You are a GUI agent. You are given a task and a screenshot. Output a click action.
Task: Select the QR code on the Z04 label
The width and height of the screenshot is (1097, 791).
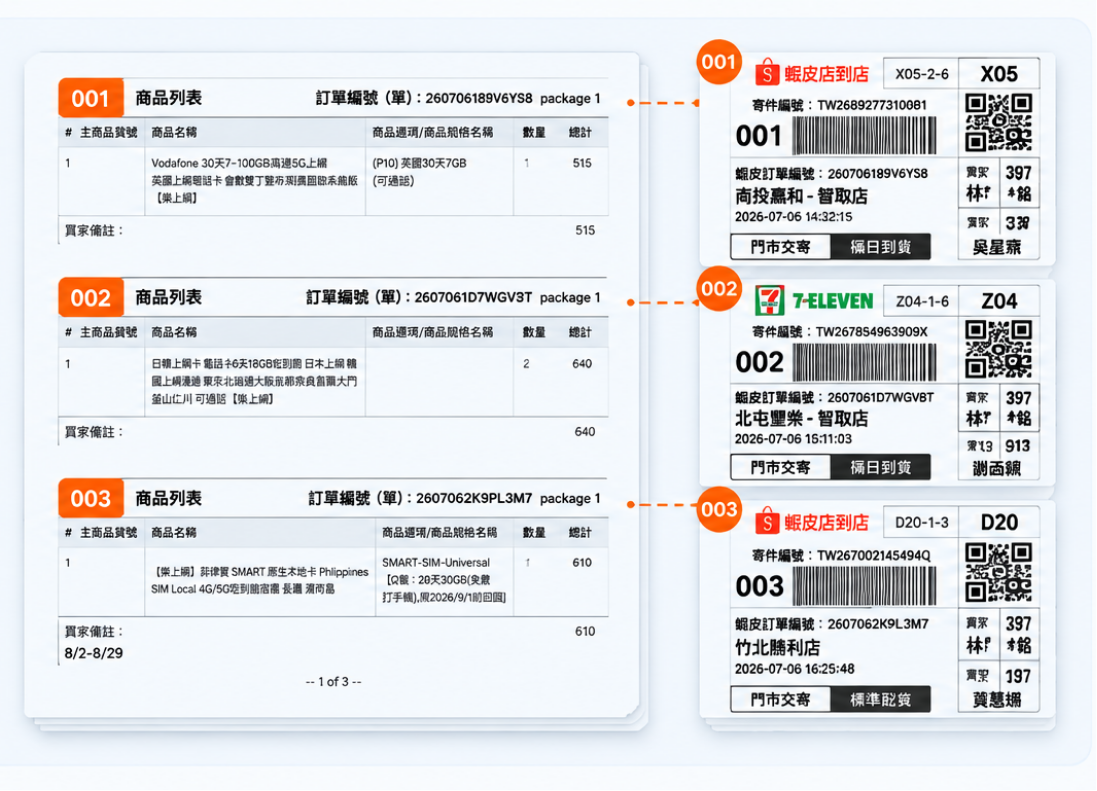tap(998, 349)
